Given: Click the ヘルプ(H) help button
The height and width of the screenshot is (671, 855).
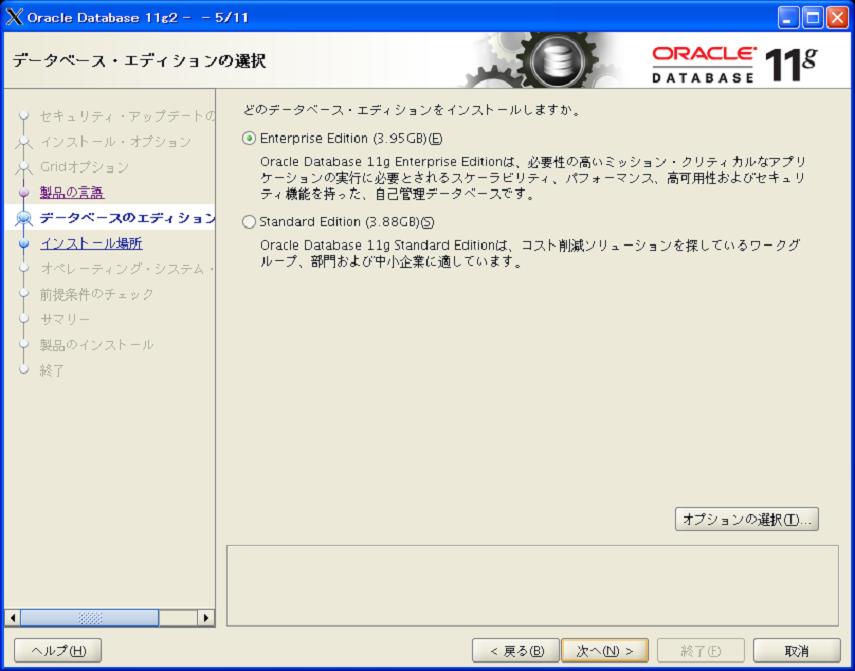Looking at the screenshot, I should click(58, 650).
